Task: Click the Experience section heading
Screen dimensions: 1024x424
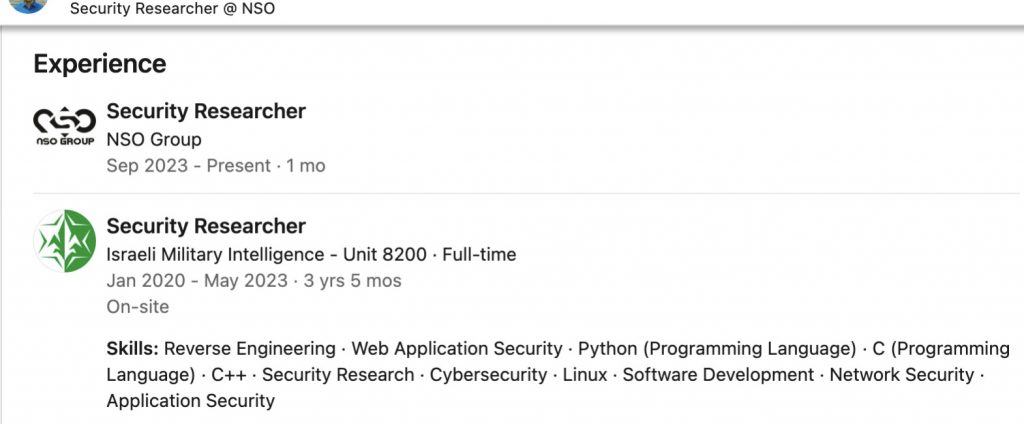Action: tap(99, 64)
